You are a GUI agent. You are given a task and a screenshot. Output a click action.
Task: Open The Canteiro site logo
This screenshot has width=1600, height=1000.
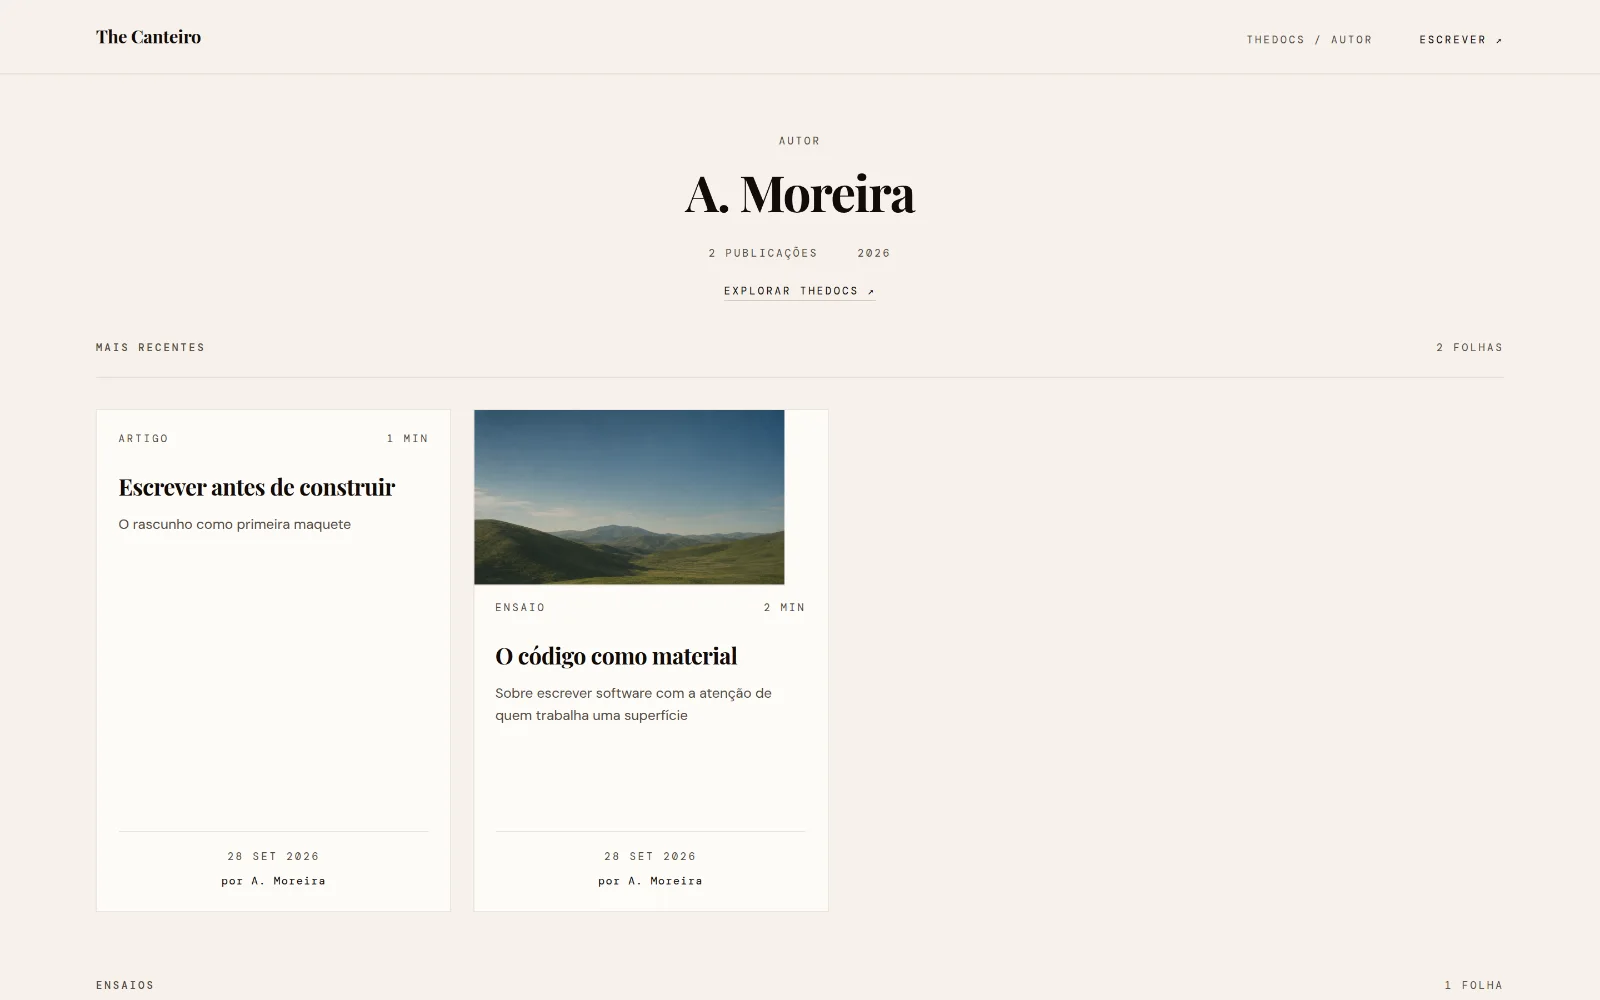148,37
